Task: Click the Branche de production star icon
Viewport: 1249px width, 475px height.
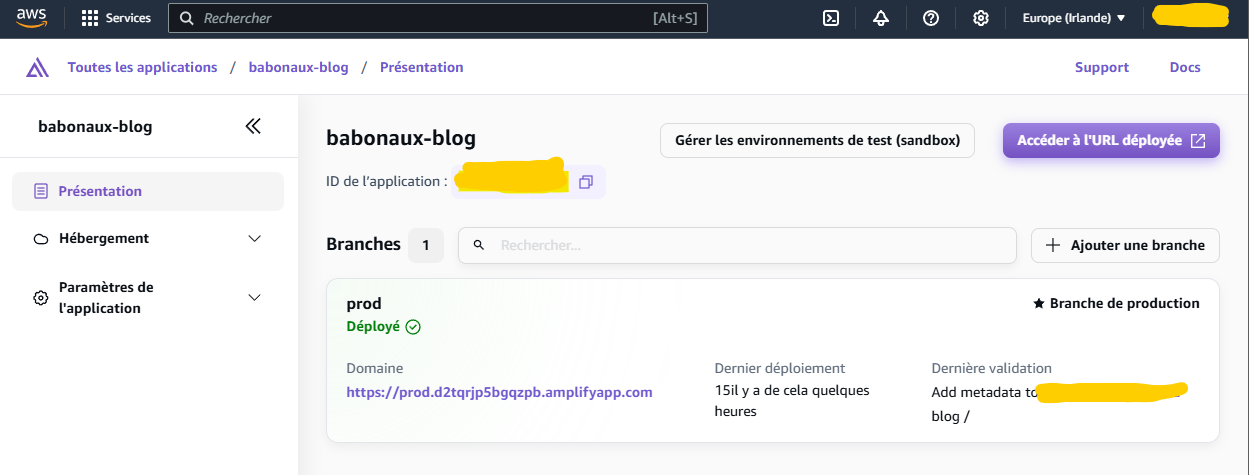Action: (x=1038, y=303)
